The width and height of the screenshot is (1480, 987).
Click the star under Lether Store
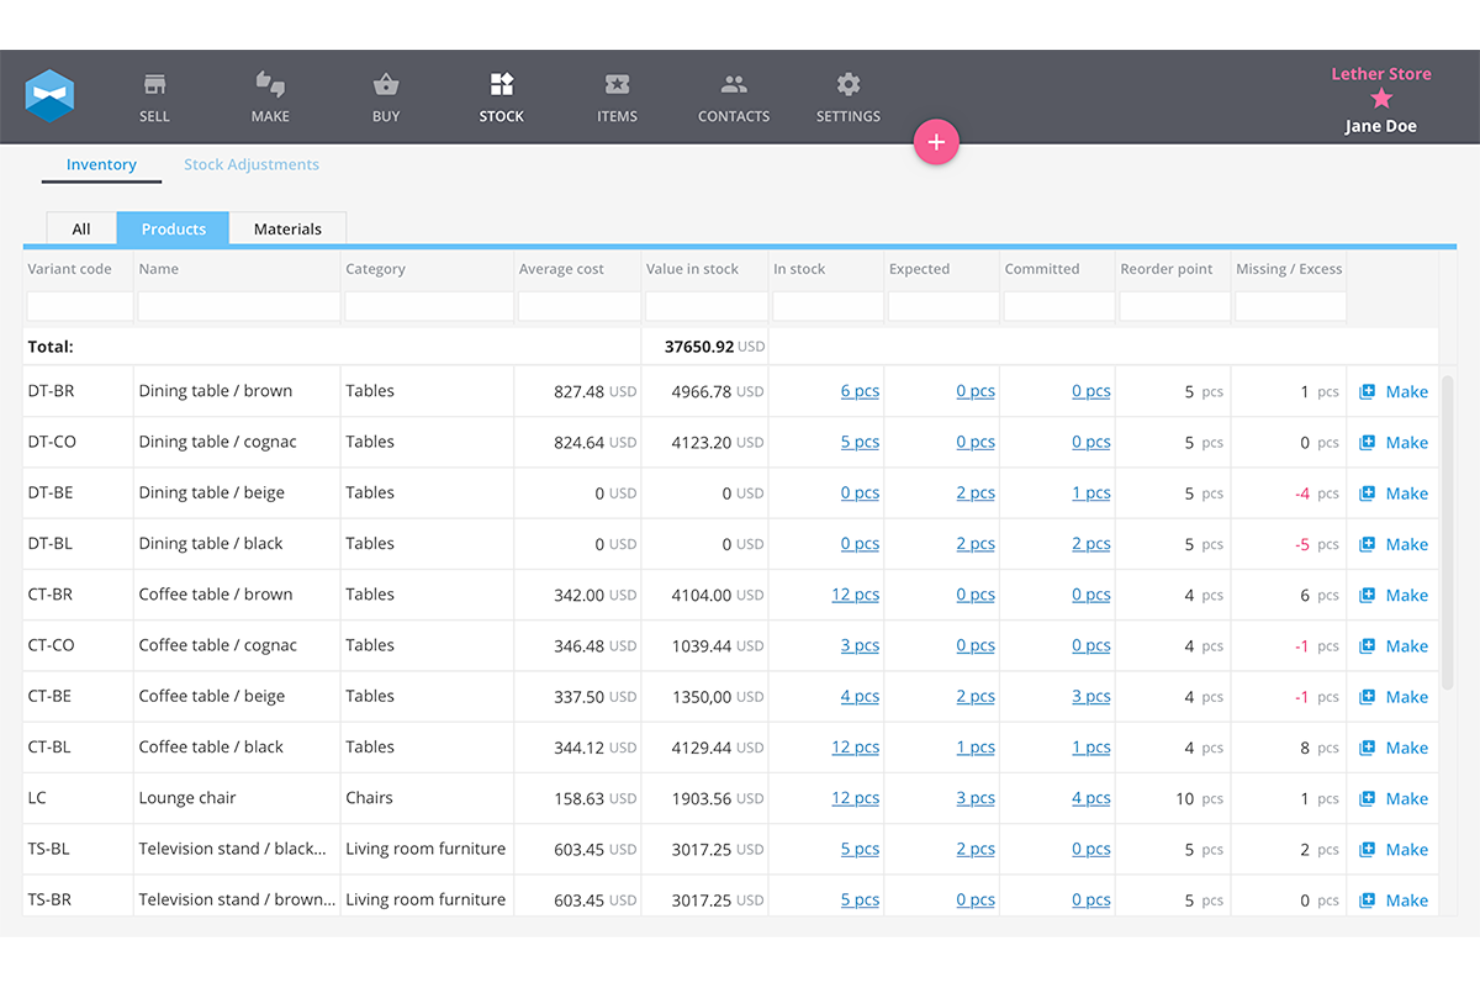1381,99
